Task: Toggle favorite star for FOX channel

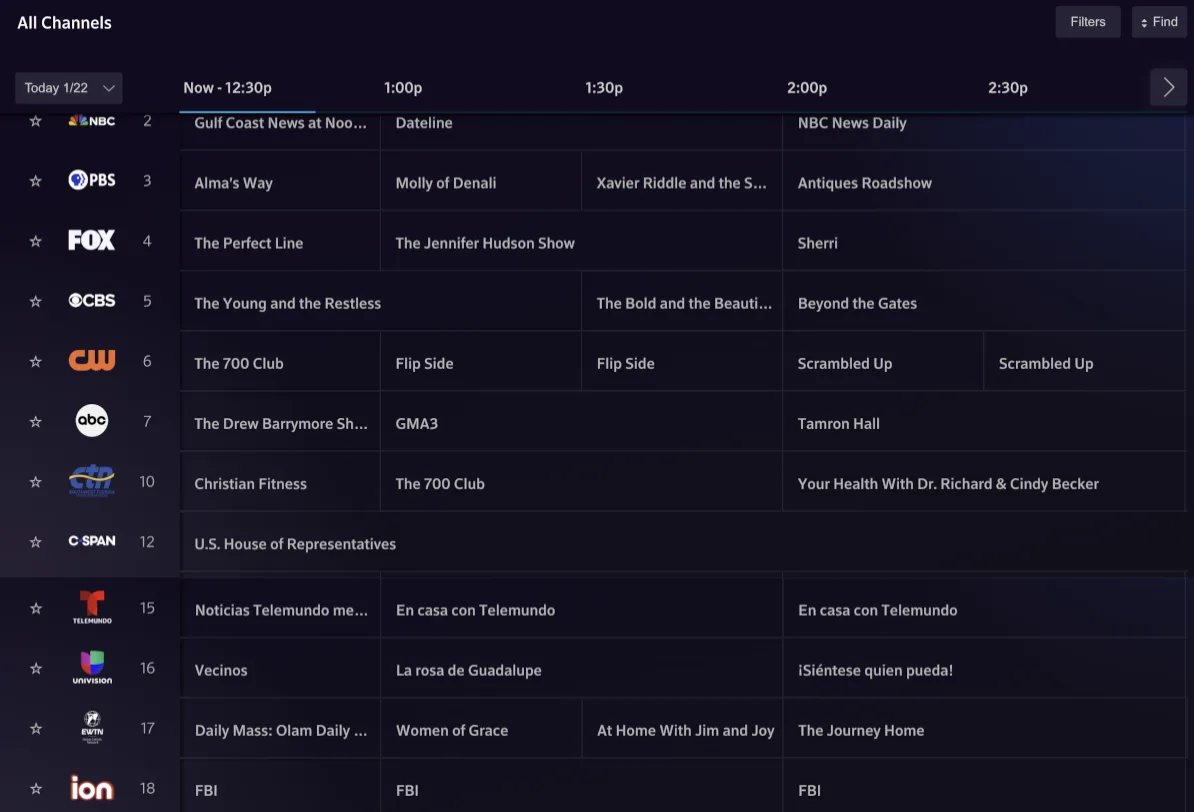Action: [x=36, y=241]
